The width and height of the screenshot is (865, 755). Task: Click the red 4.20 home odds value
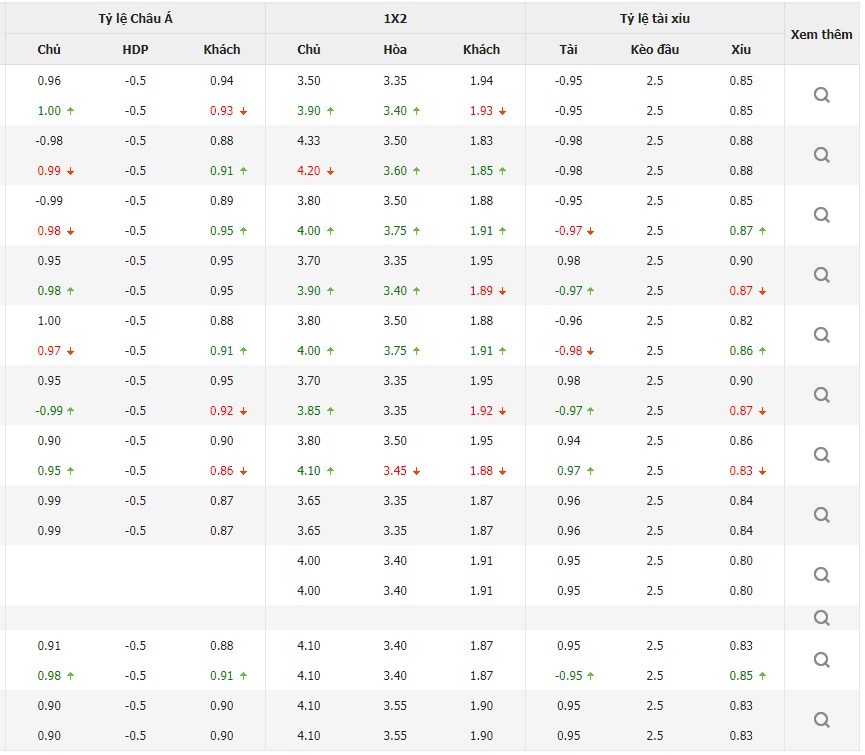[309, 171]
